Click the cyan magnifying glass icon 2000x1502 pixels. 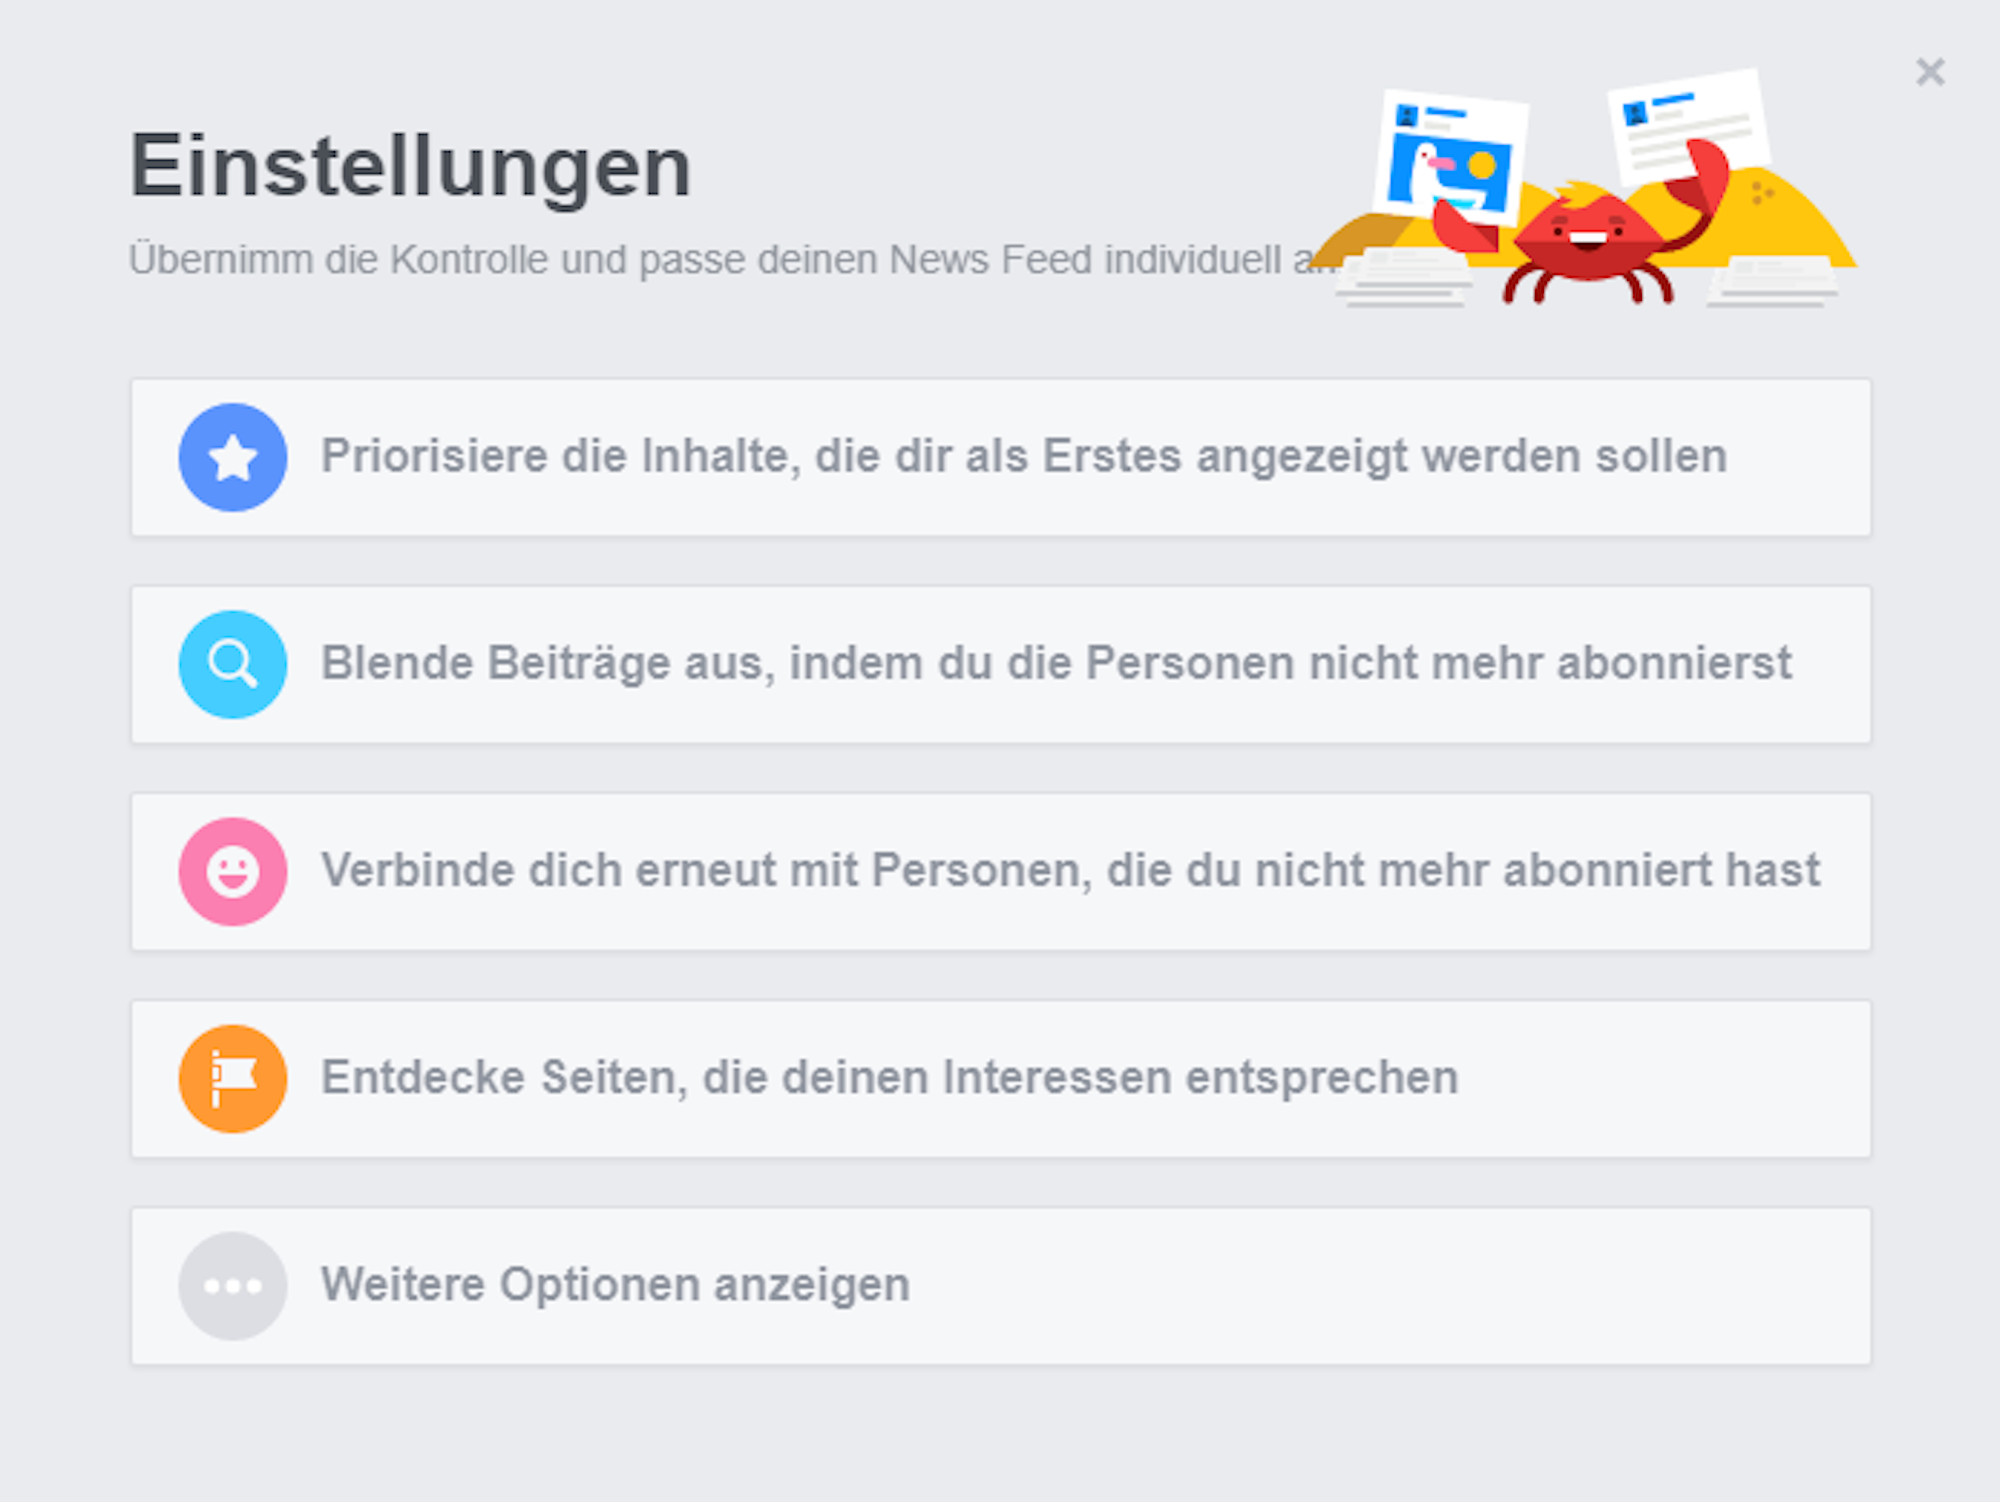[232, 664]
